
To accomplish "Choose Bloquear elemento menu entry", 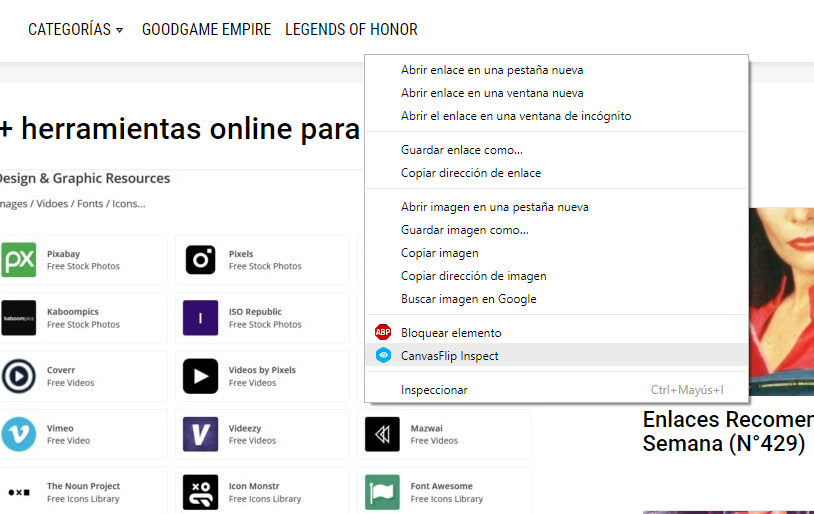I will pyautogui.click(x=557, y=333).
